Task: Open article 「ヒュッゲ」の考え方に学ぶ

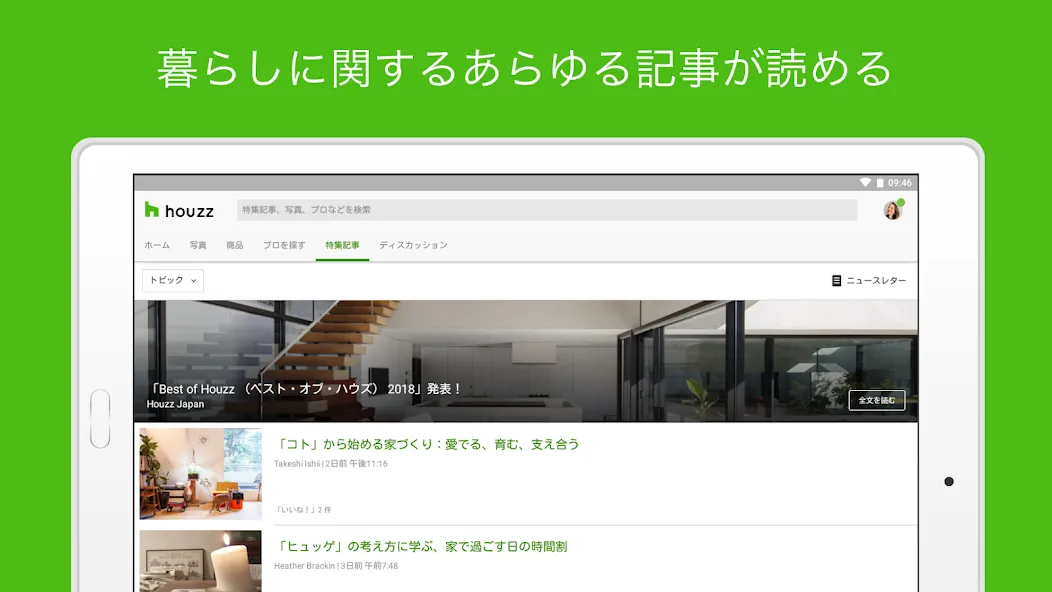Action: pos(421,546)
